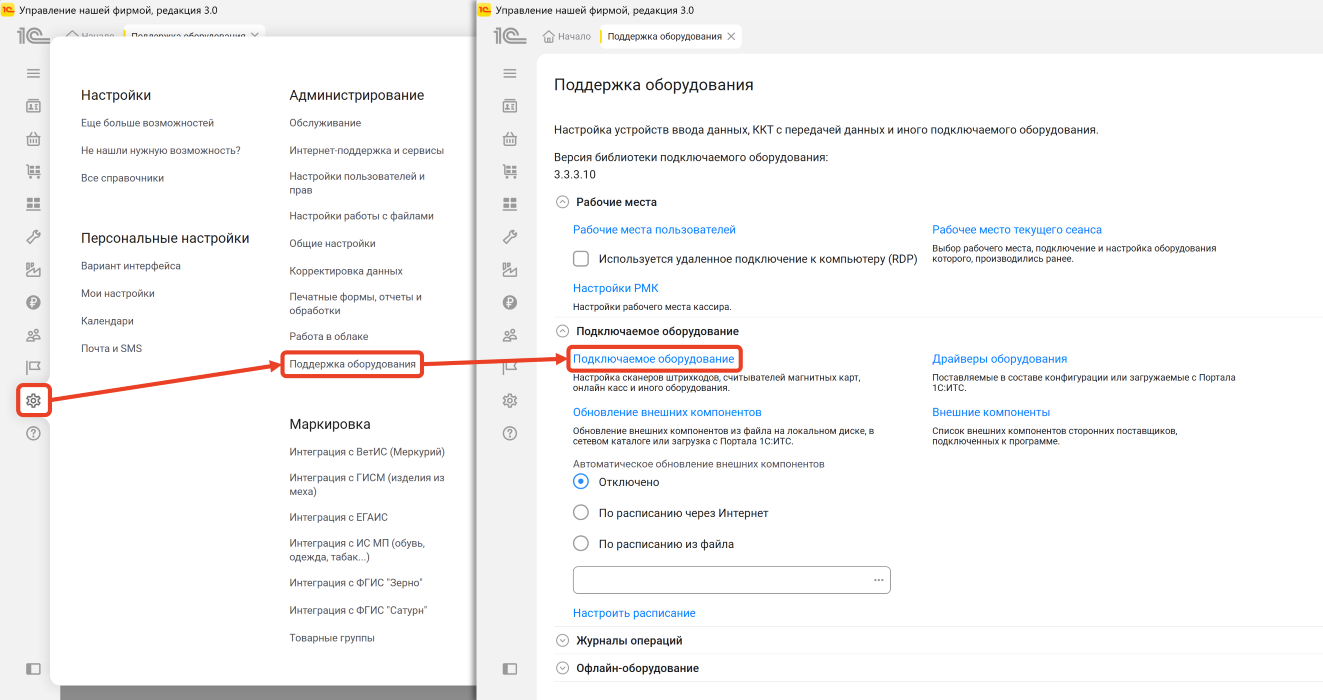Open the help question-mark icon in left window
Image resolution: width=1323 pixels, height=700 pixels.
[x=33, y=433]
